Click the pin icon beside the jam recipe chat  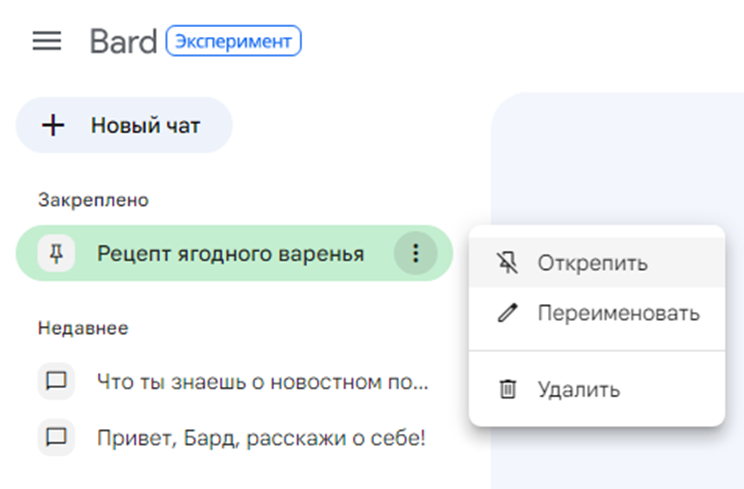click(x=57, y=254)
